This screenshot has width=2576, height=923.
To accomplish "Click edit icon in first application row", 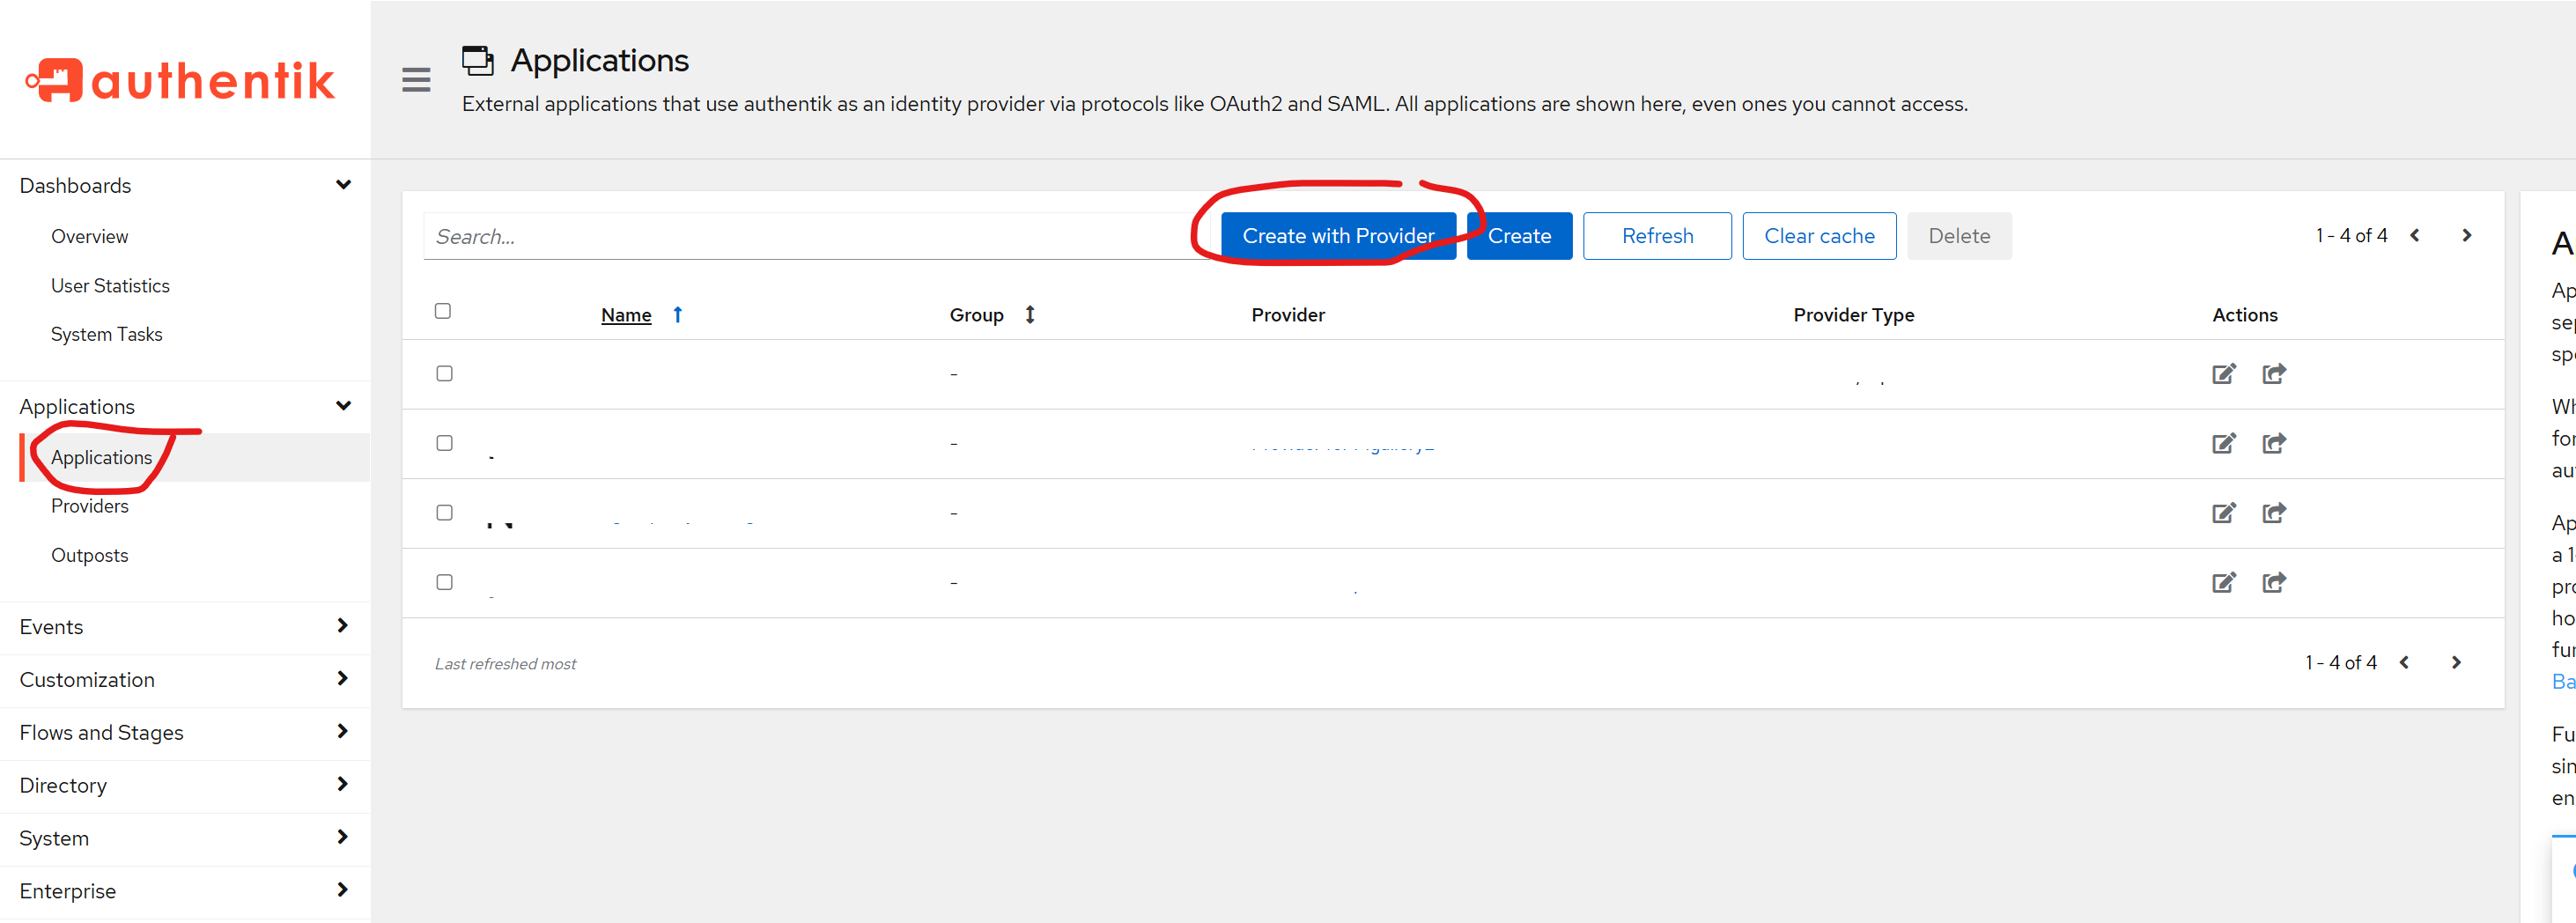I will click(2222, 374).
